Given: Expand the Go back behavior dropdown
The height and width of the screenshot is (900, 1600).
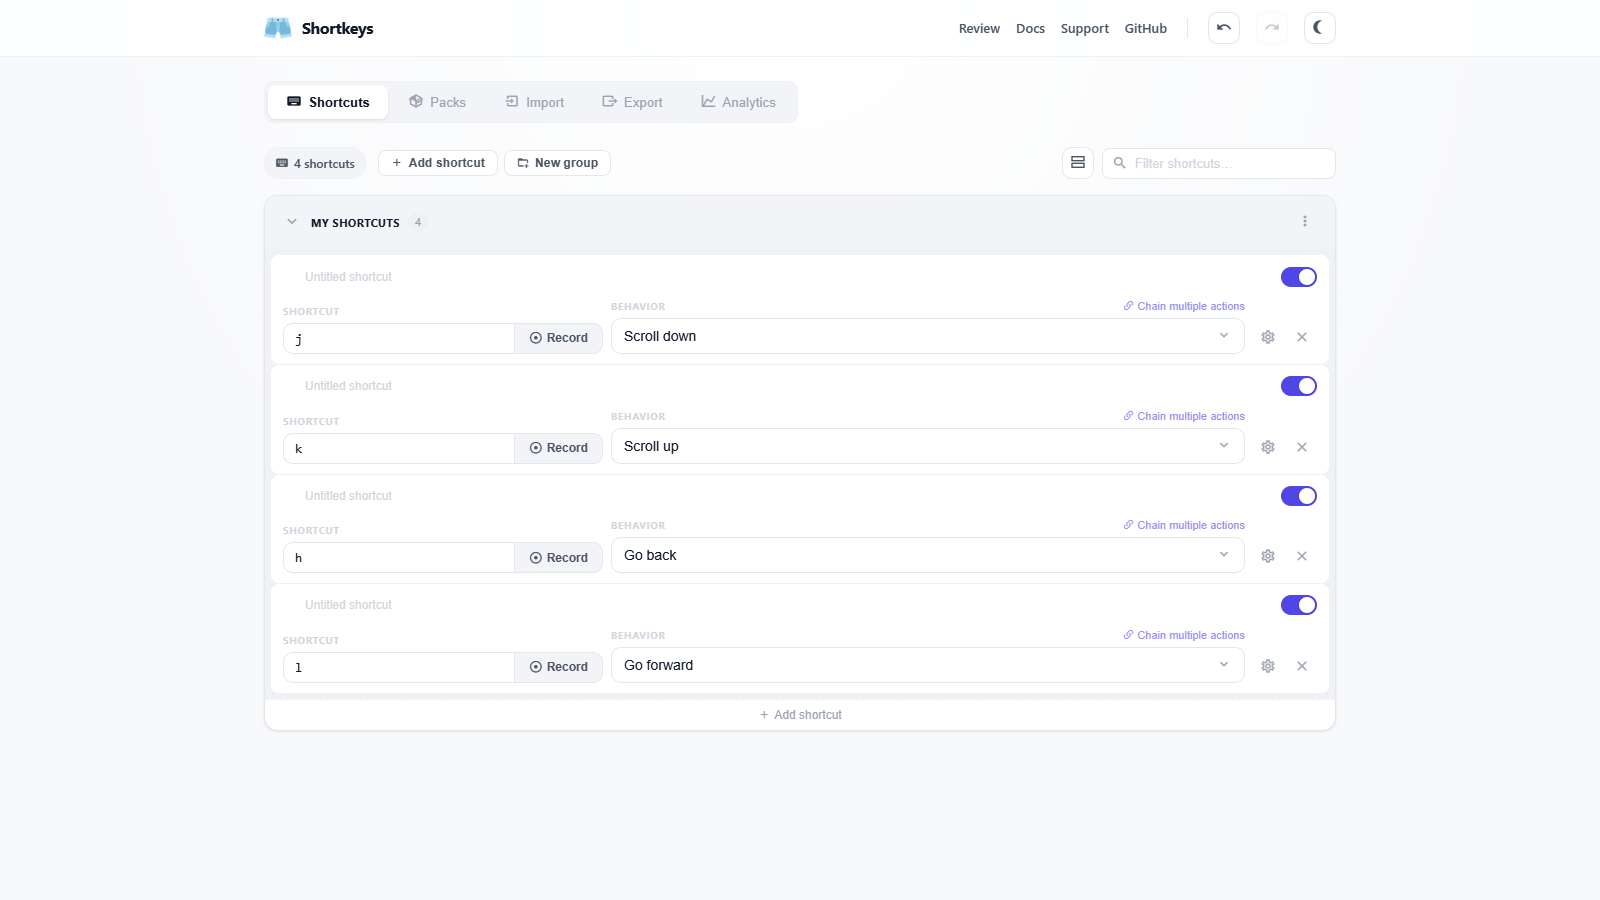Looking at the screenshot, I should pos(926,555).
